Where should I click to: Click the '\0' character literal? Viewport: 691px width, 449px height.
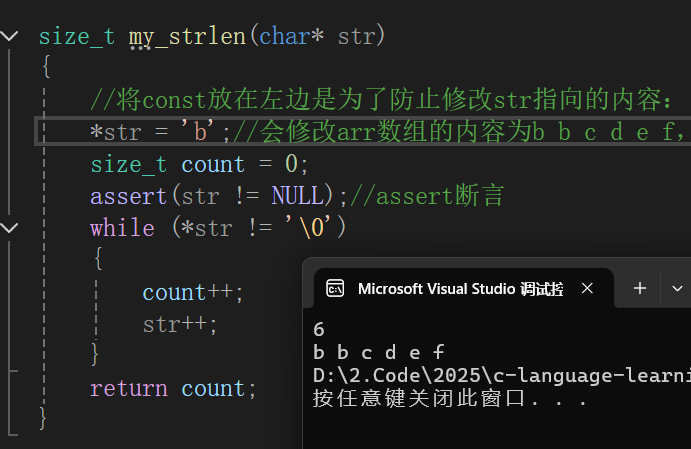pyautogui.click(x=309, y=227)
